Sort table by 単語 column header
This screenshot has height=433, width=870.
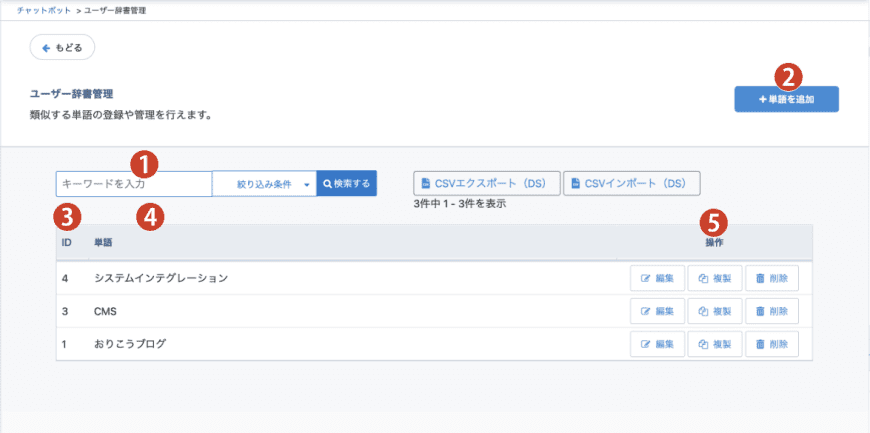pyautogui.click(x=103, y=243)
